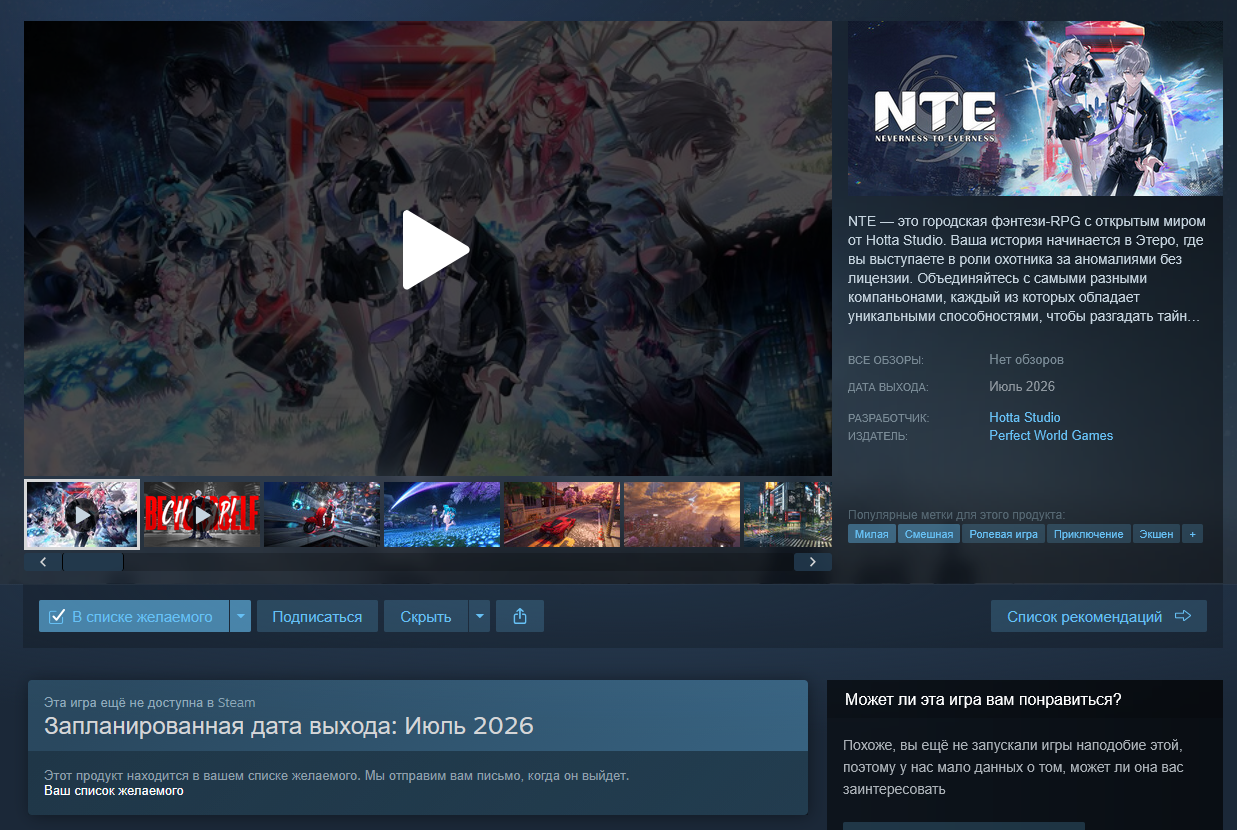The height and width of the screenshot is (830, 1237).
Task: Click the left arrow of the thumbnail strip
Action: (x=43, y=562)
